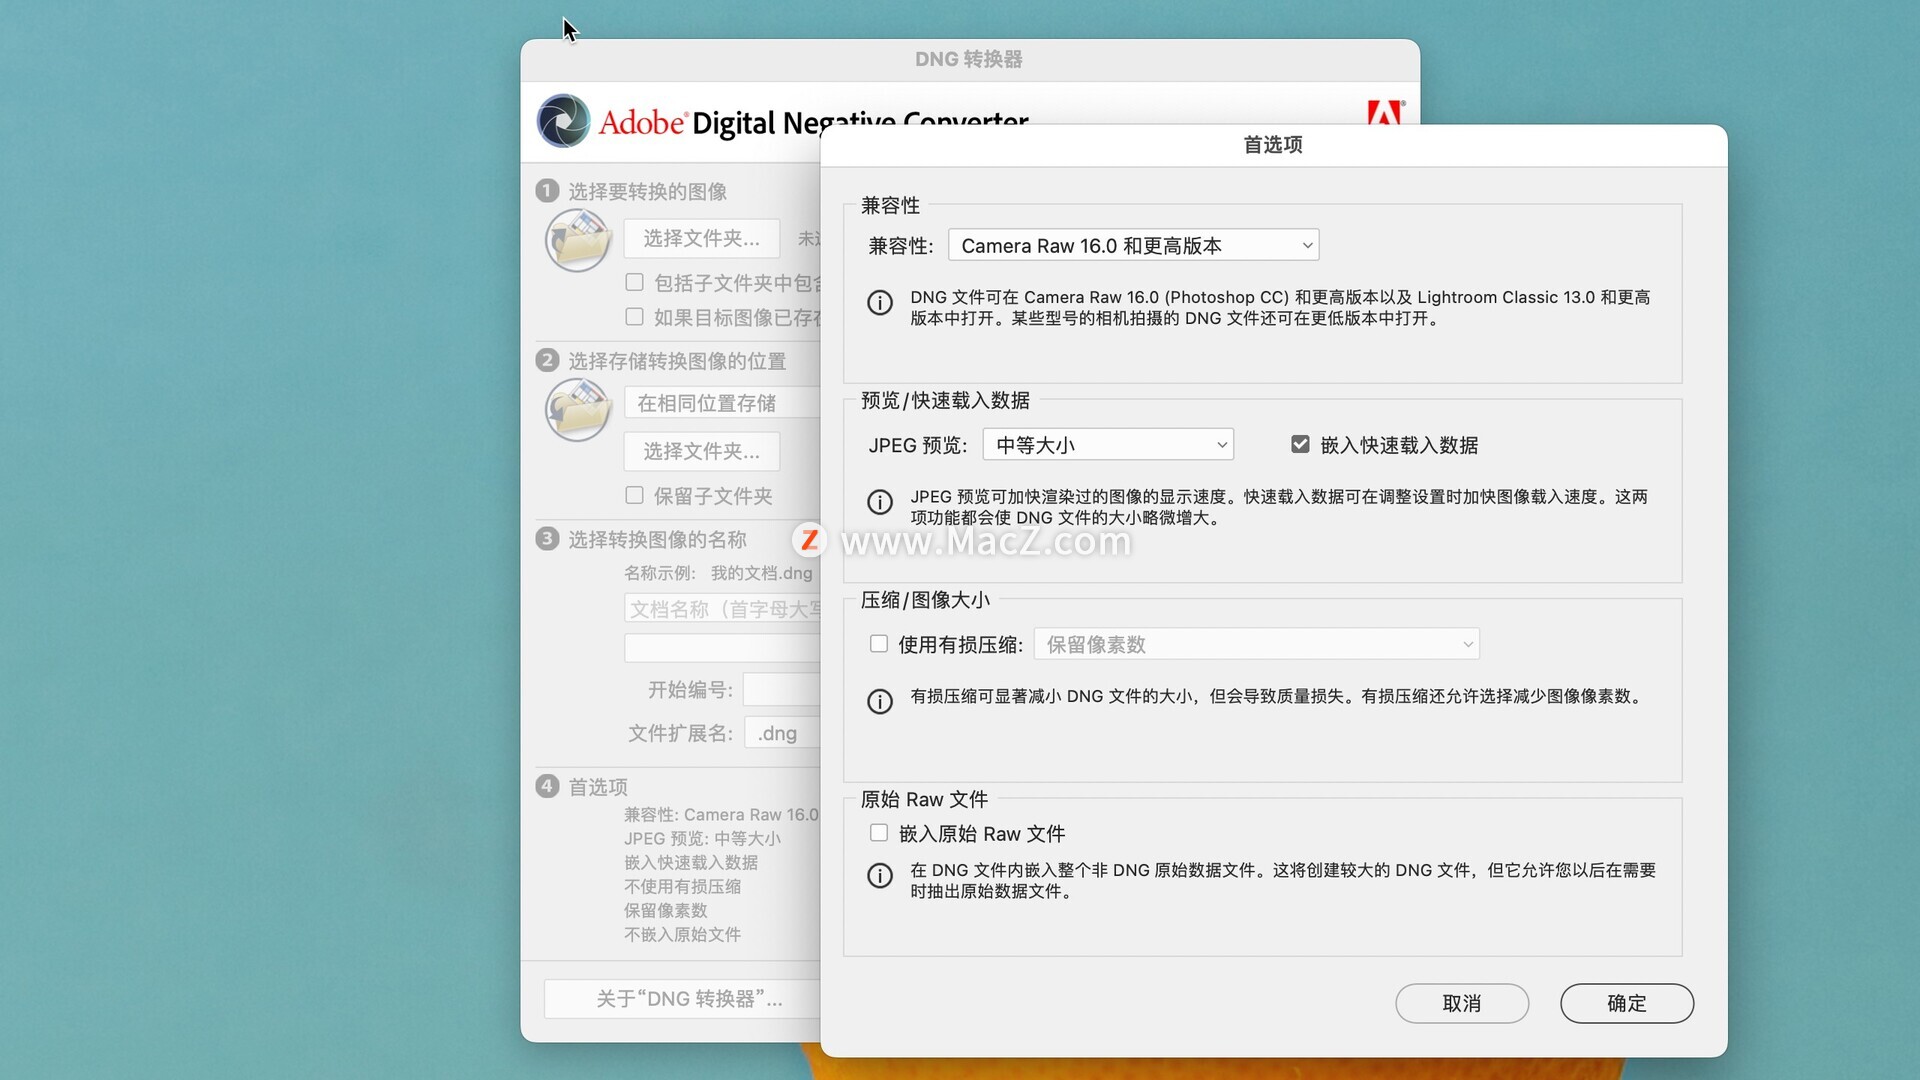Click the second name-part field under 文档名称
This screenshot has height=1080, width=1920.
[722, 648]
